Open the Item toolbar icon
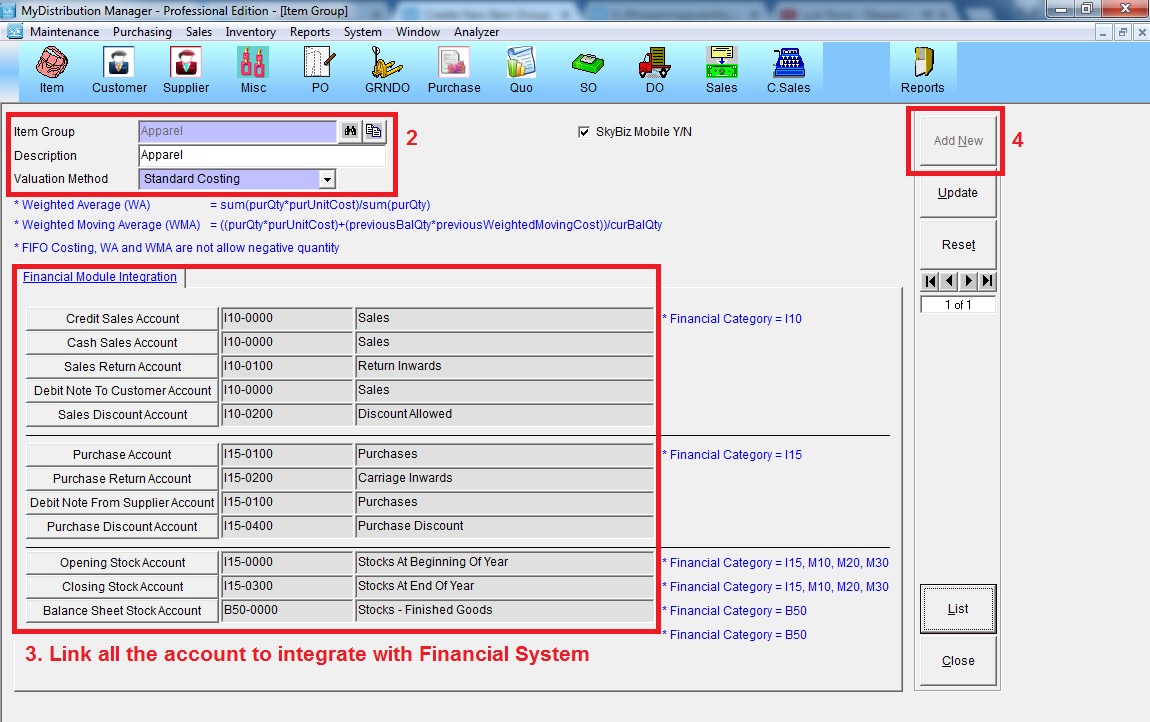Screen dimensions: 1150x722 pyautogui.click(x=51, y=70)
